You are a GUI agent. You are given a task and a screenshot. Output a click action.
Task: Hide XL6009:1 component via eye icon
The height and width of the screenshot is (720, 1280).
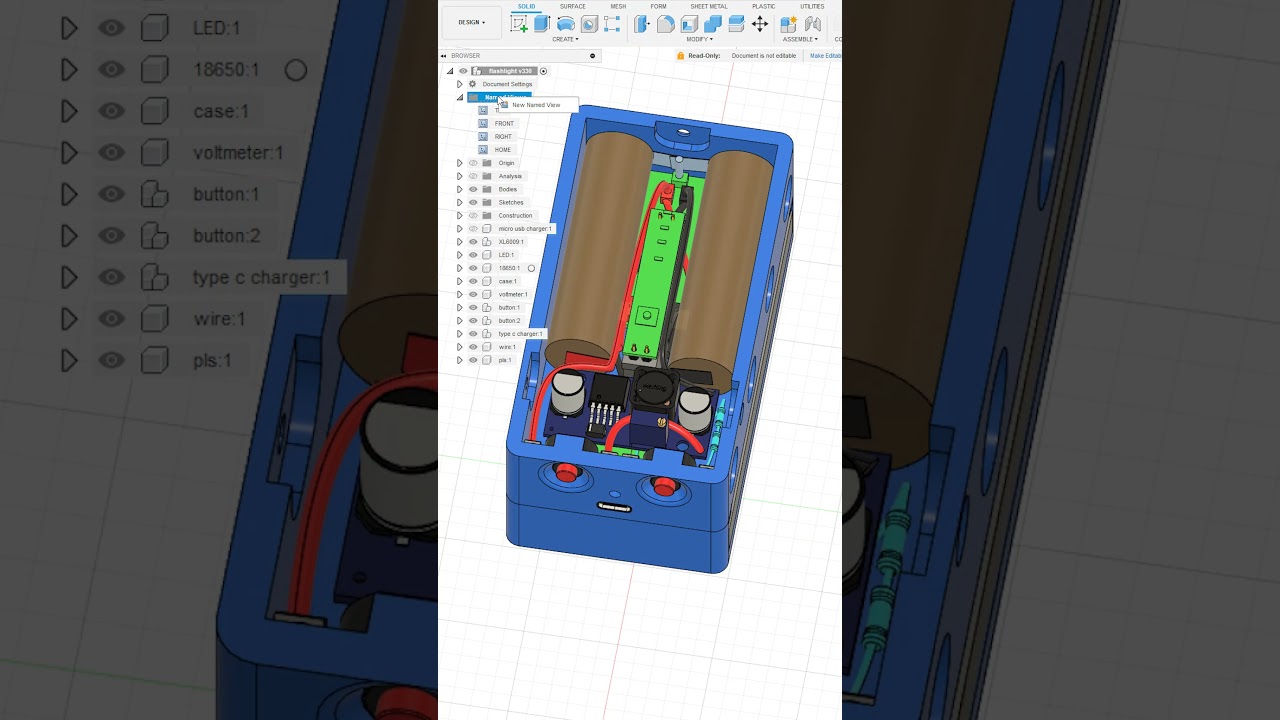(473, 242)
